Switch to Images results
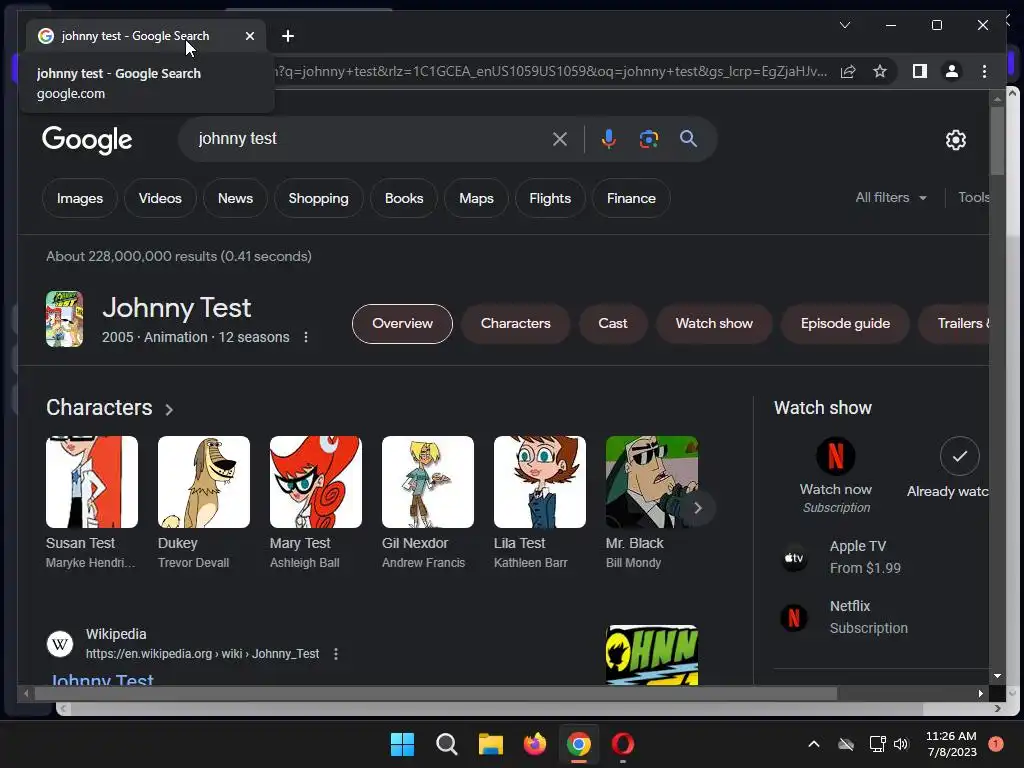Screen dimensions: 1024x768 coord(80,198)
